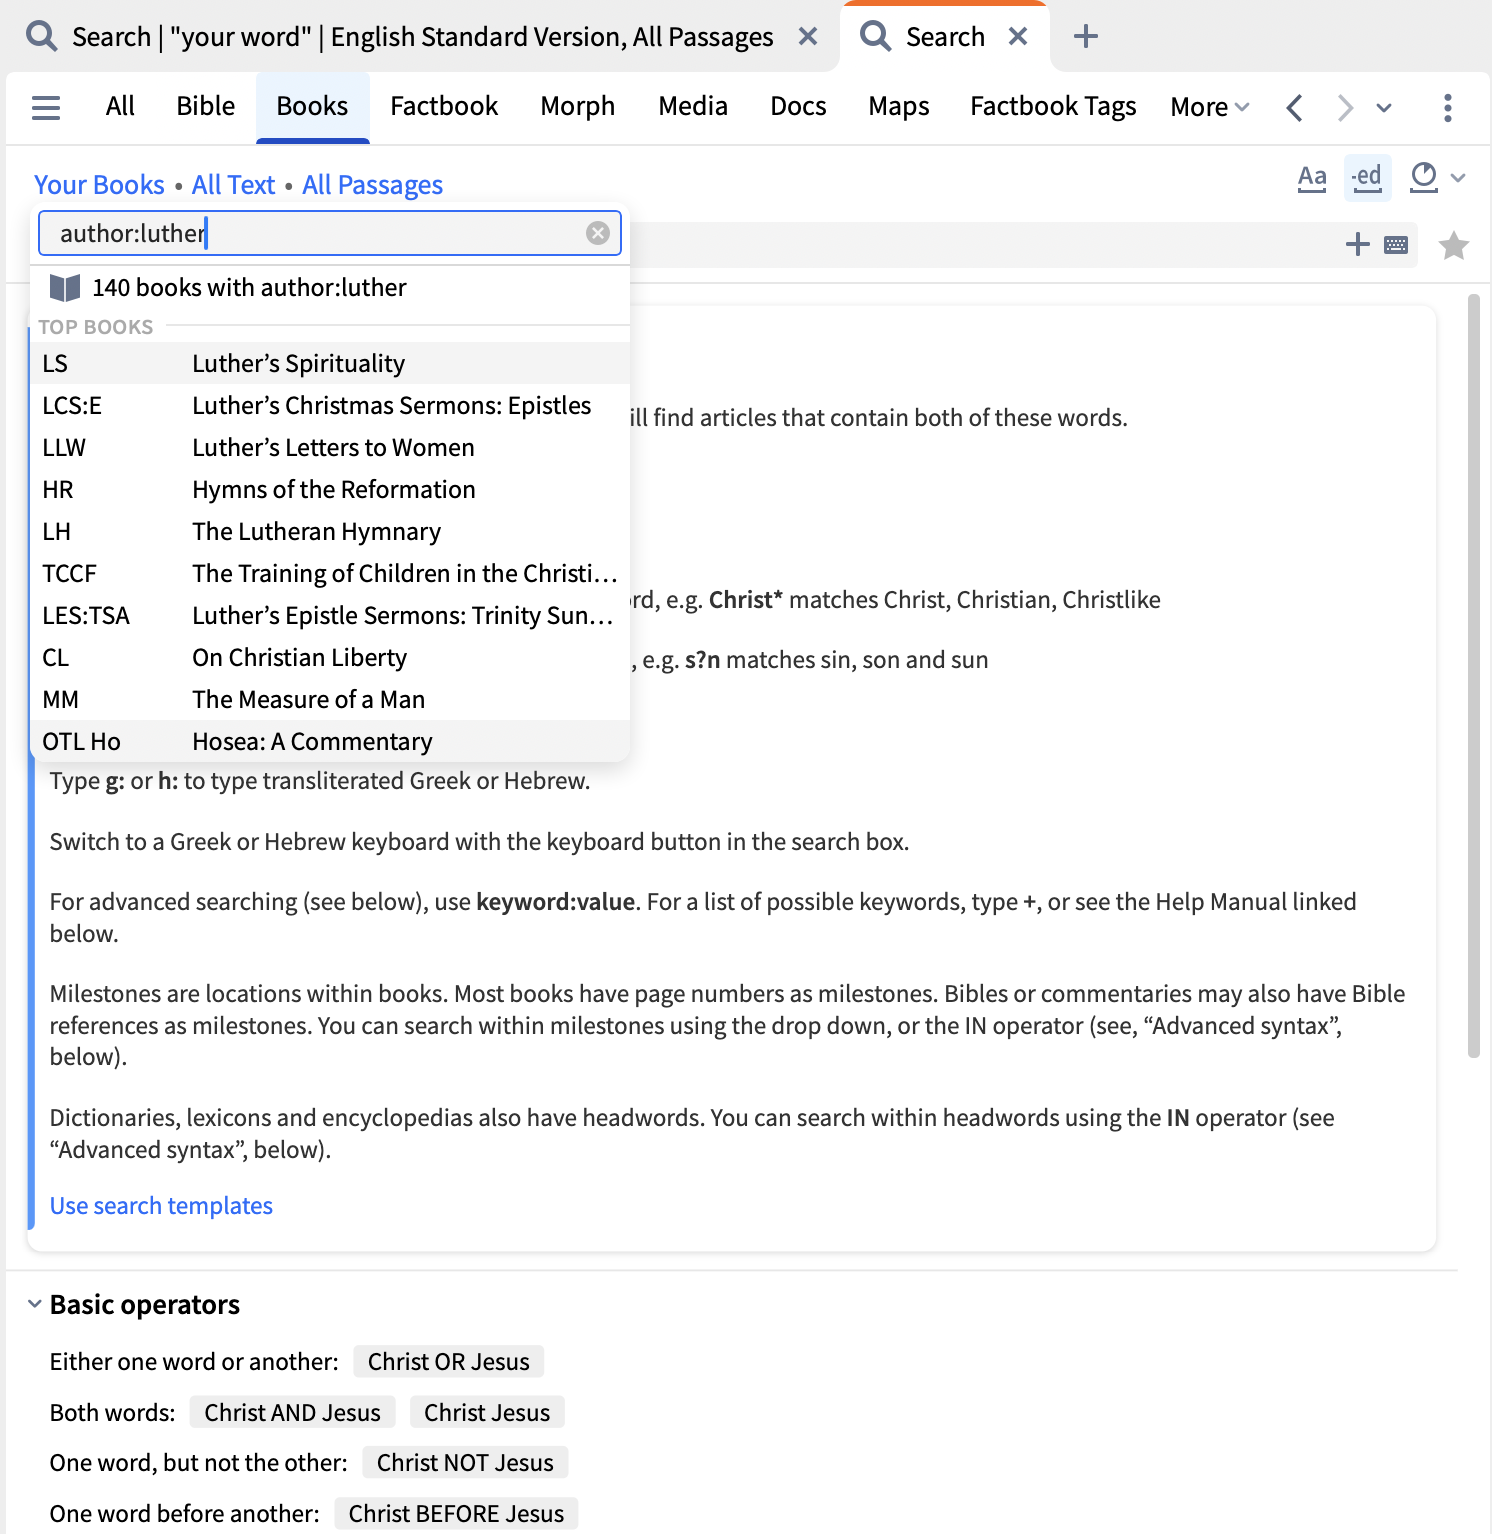This screenshot has width=1492, height=1534.
Task: Close the "your word" search tab
Action: pos(808,37)
